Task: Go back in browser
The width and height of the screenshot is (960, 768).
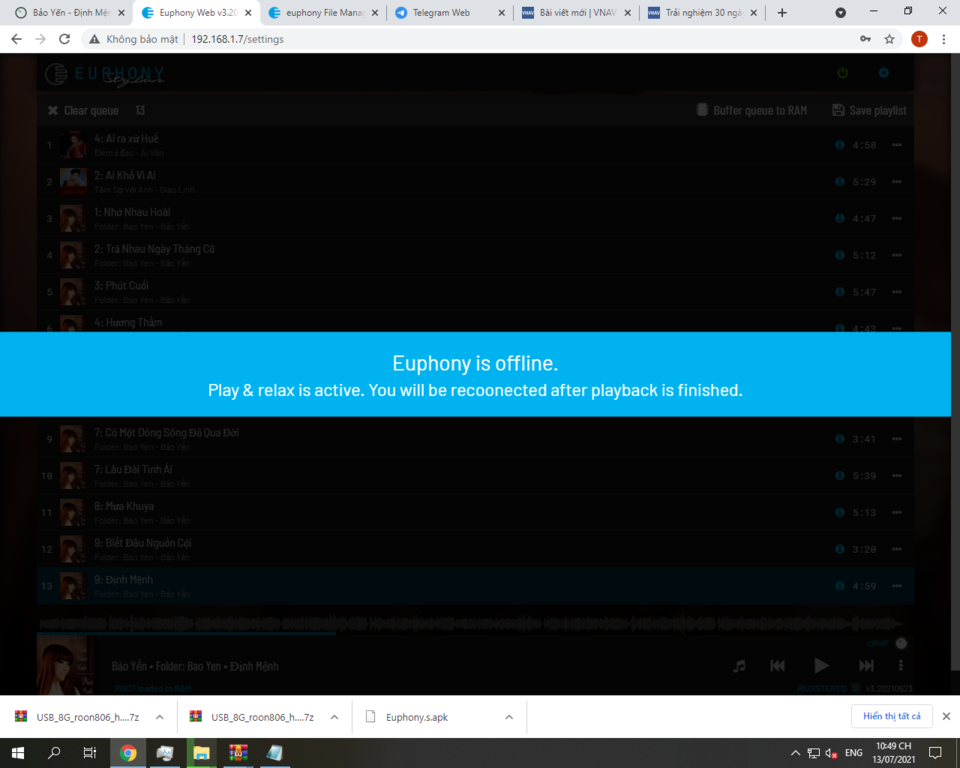Action: (x=17, y=39)
